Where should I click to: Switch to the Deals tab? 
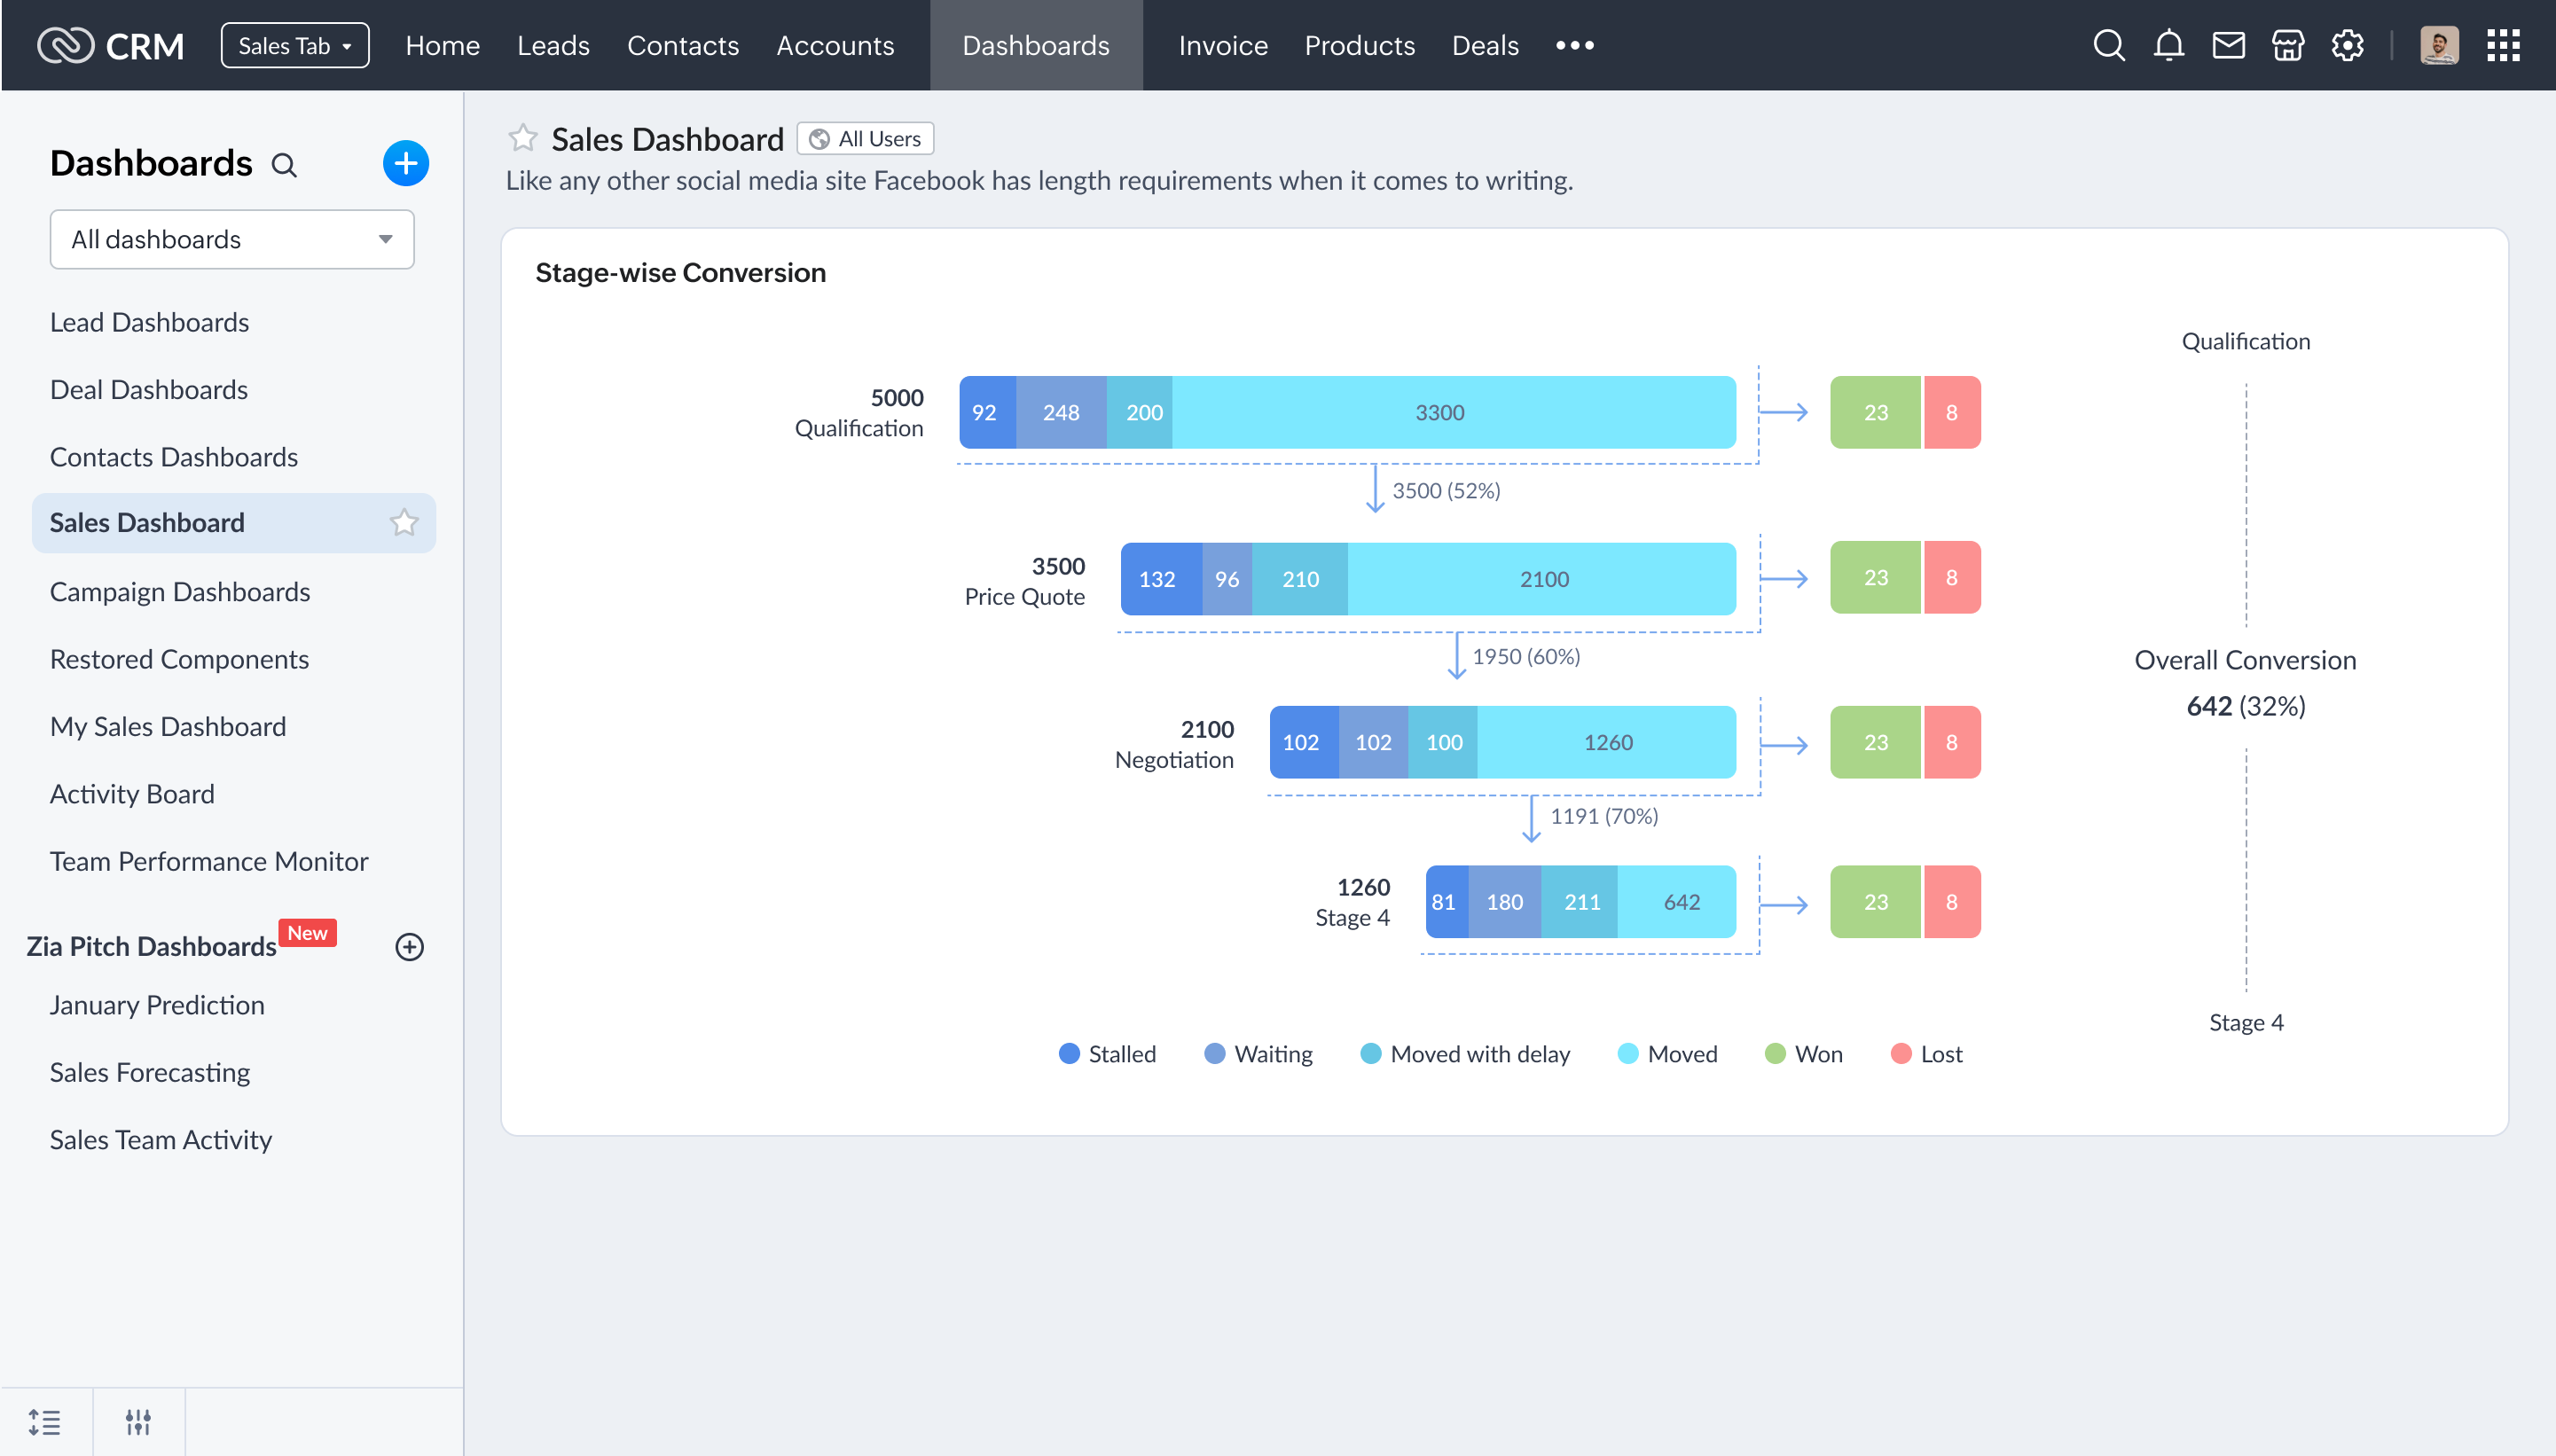1485,45
